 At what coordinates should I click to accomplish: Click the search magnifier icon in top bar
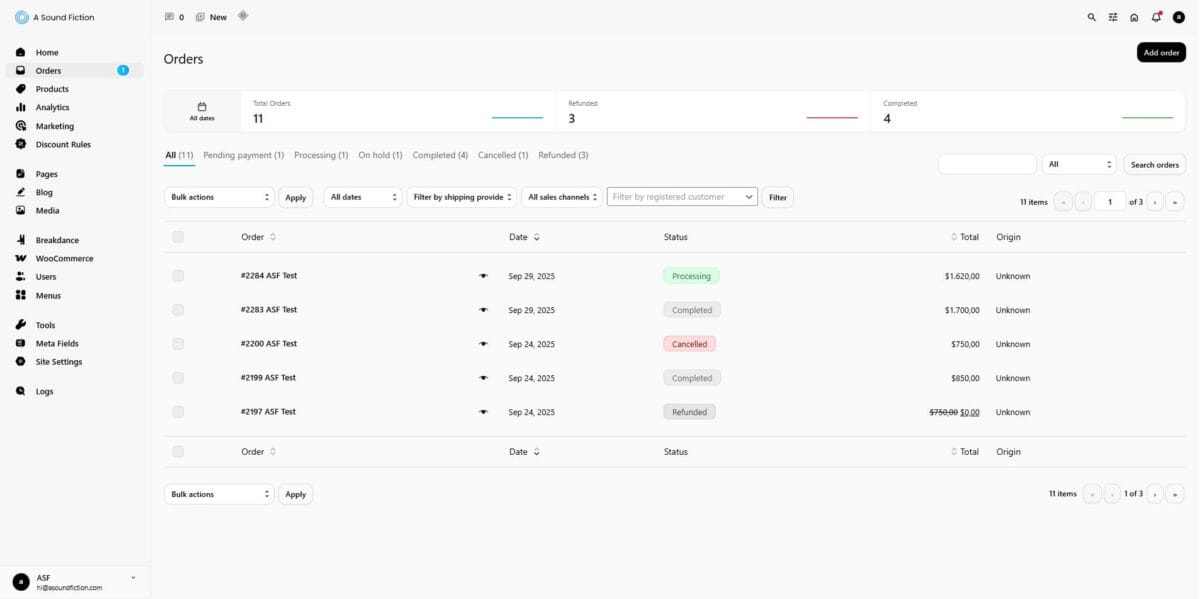click(1091, 17)
